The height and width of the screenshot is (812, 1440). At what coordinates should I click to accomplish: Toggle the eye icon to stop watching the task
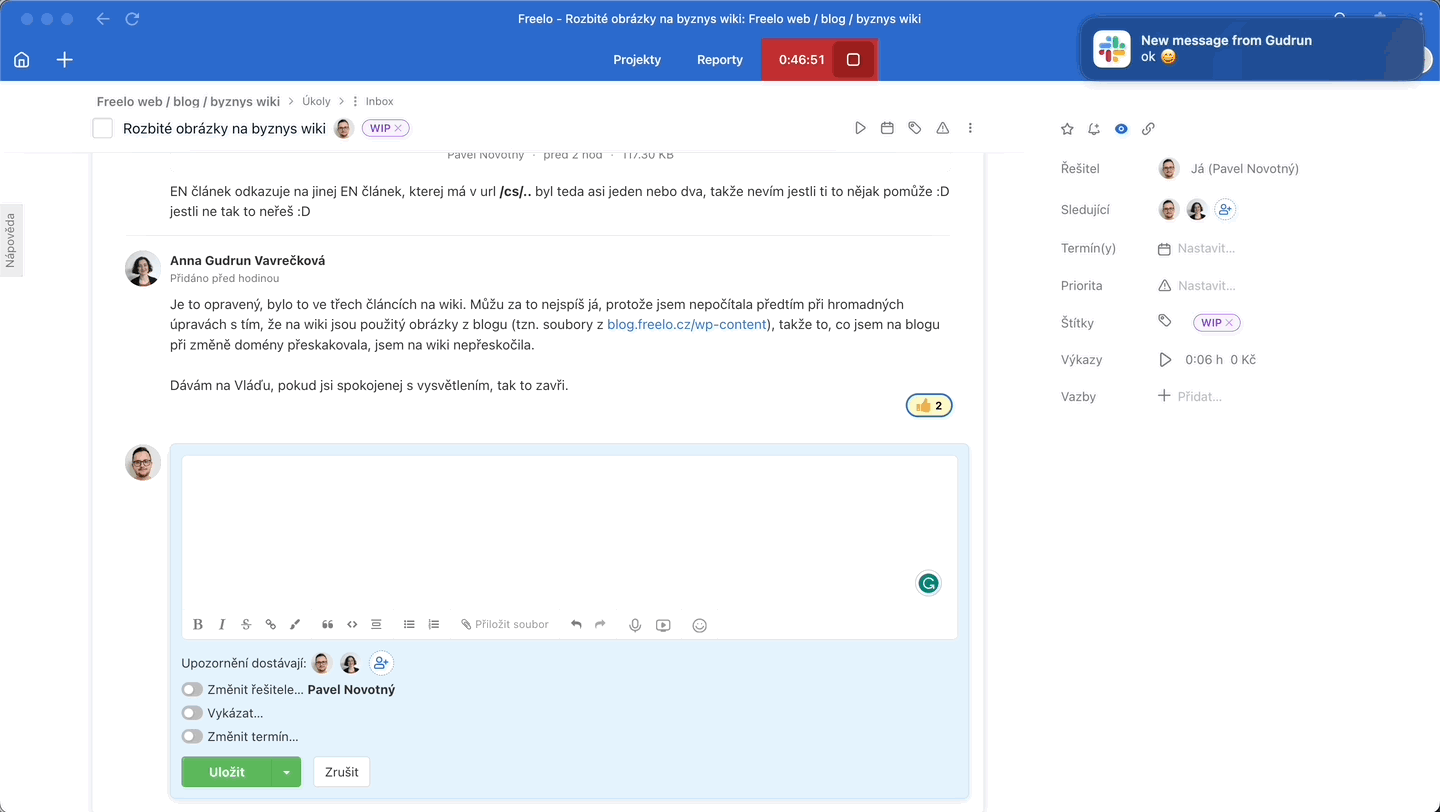coord(1121,129)
